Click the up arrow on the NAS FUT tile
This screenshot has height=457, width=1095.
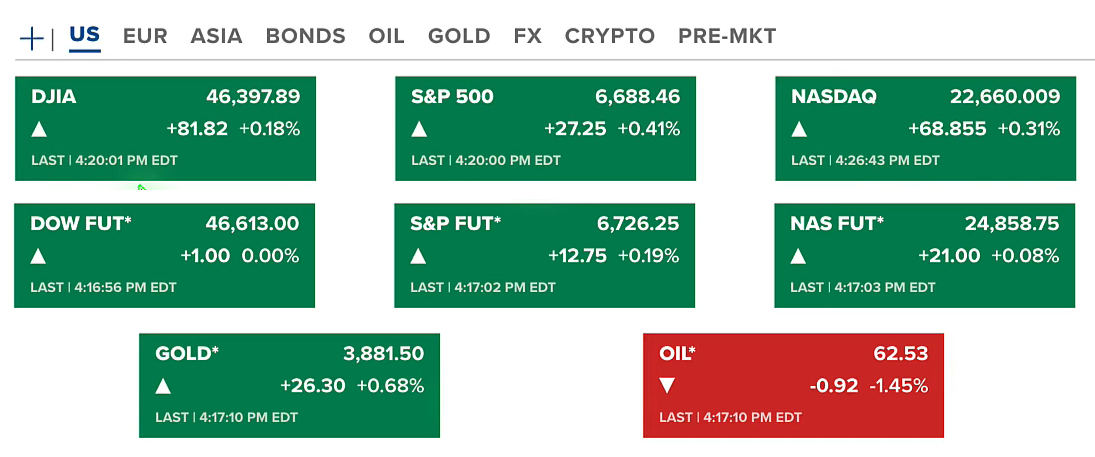(799, 256)
